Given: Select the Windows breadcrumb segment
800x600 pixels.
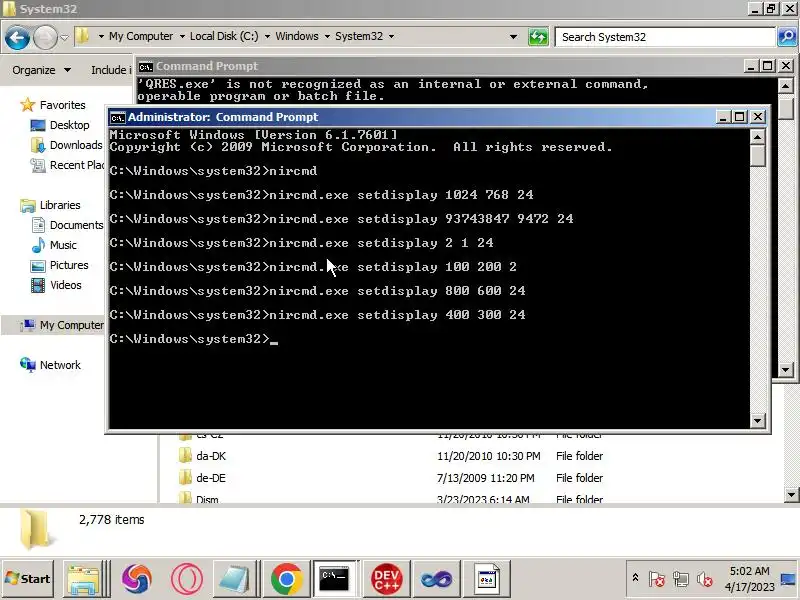Looking at the screenshot, I should coord(297,36).
